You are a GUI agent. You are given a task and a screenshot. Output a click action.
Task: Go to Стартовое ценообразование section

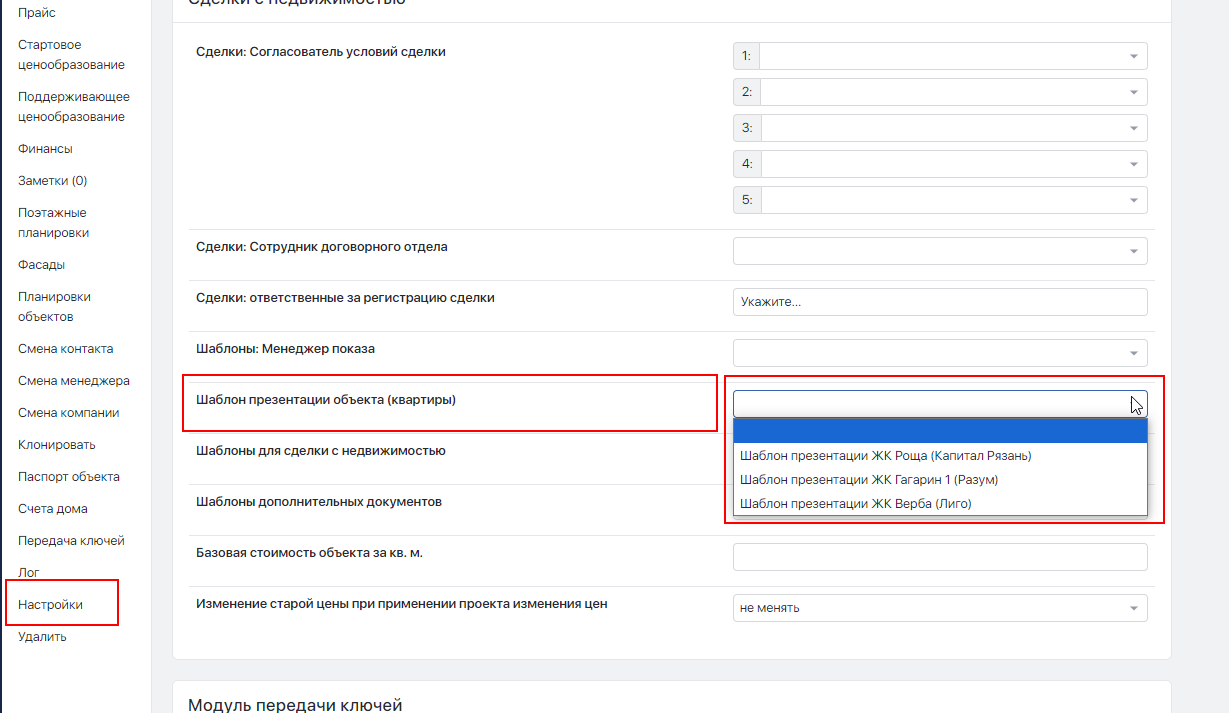coord(71,55)
